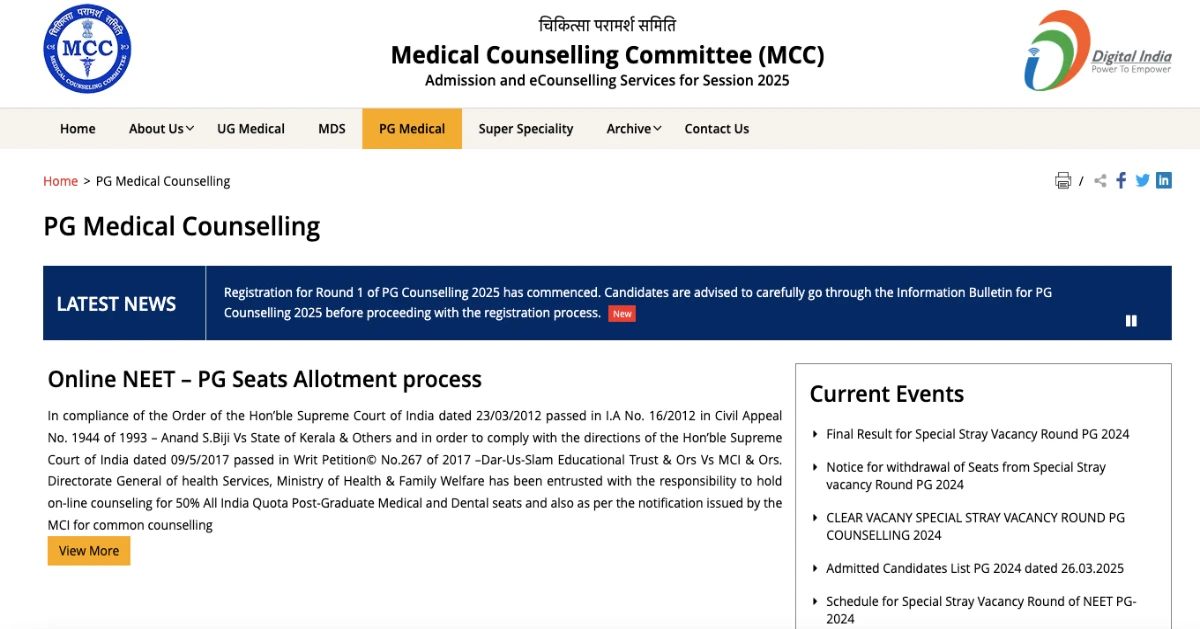
Task: Share page on Facebook
Action: pos(1121,181)
